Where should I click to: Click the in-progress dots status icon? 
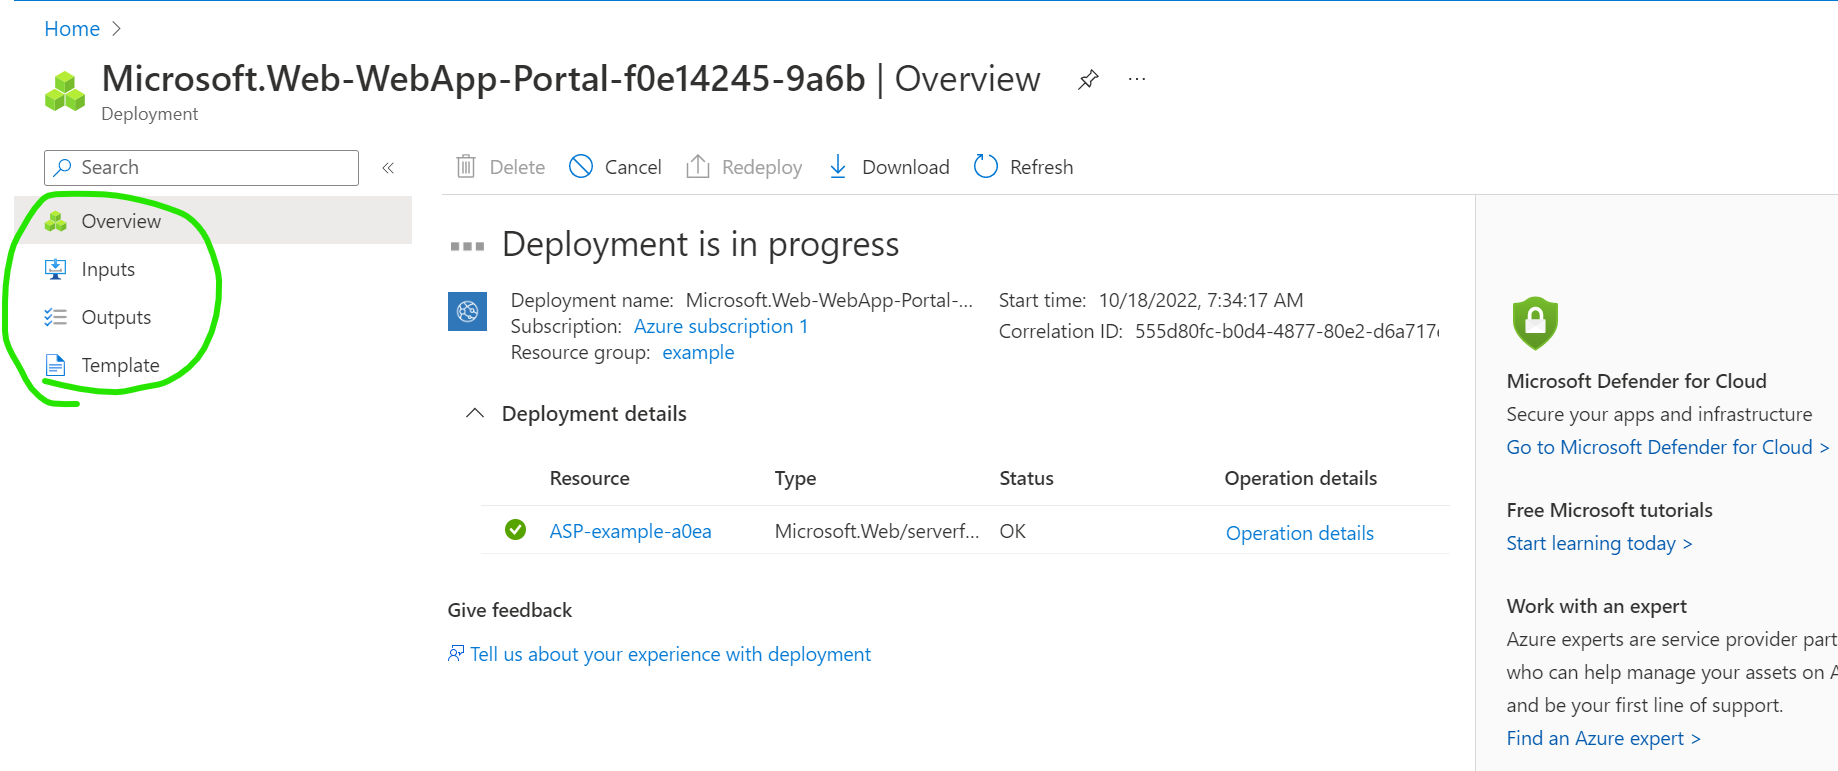coord(467,246)
